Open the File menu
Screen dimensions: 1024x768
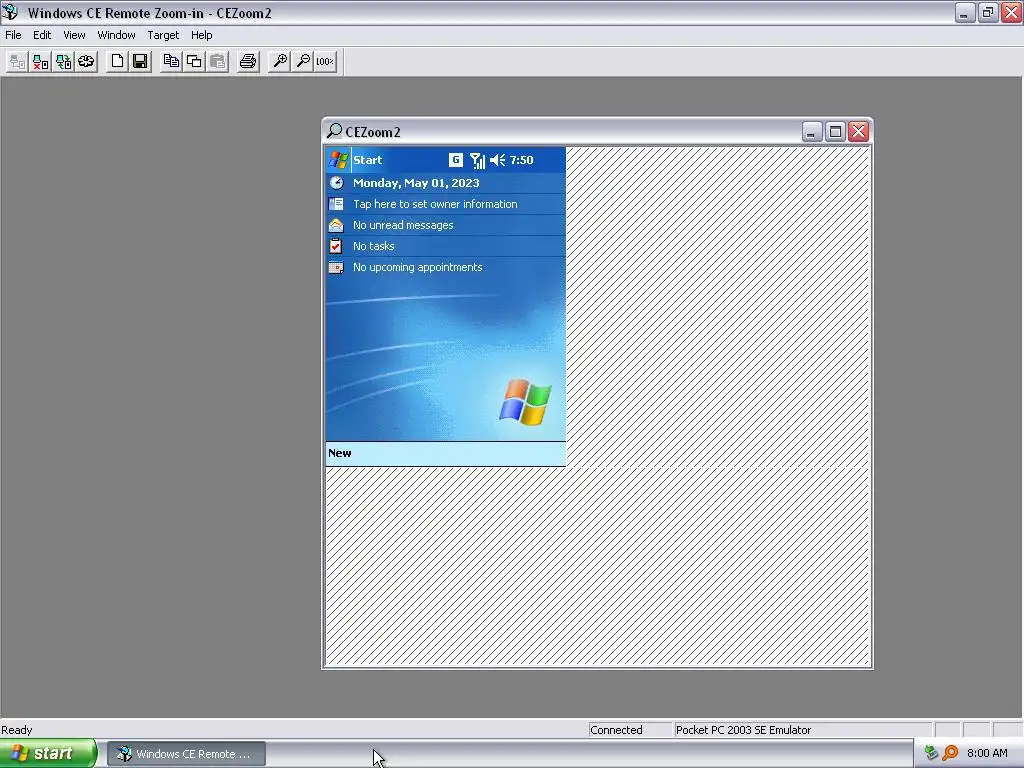13,35
